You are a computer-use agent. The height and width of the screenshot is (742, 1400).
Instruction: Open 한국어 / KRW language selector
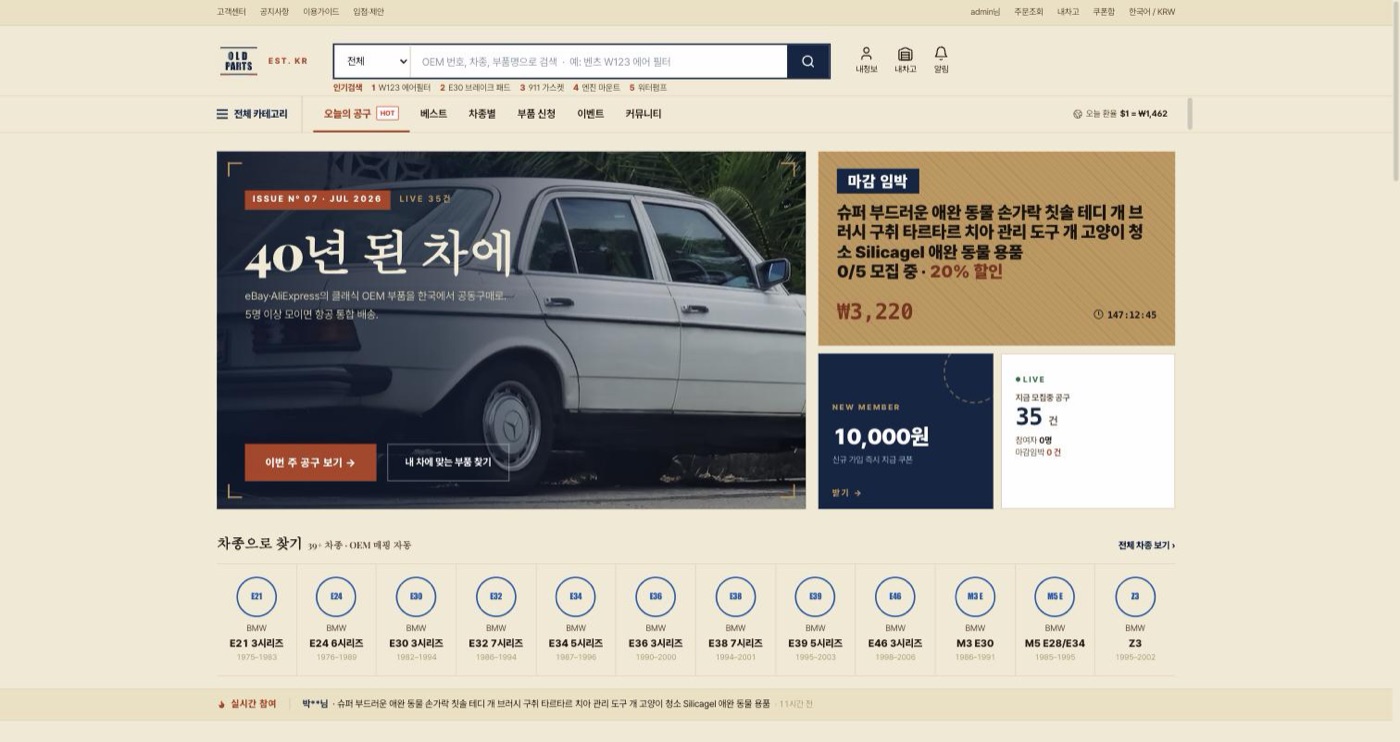point(1152,12)
